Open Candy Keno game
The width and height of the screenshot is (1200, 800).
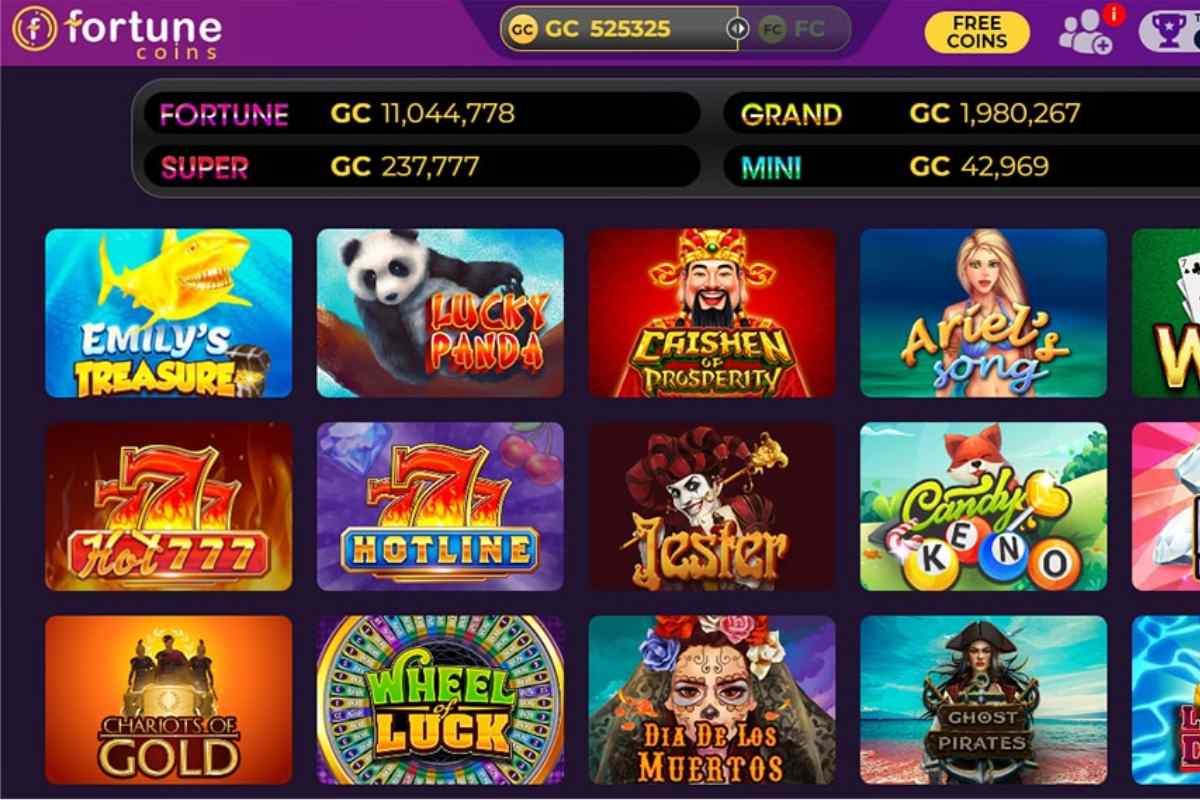coord(984,506)
